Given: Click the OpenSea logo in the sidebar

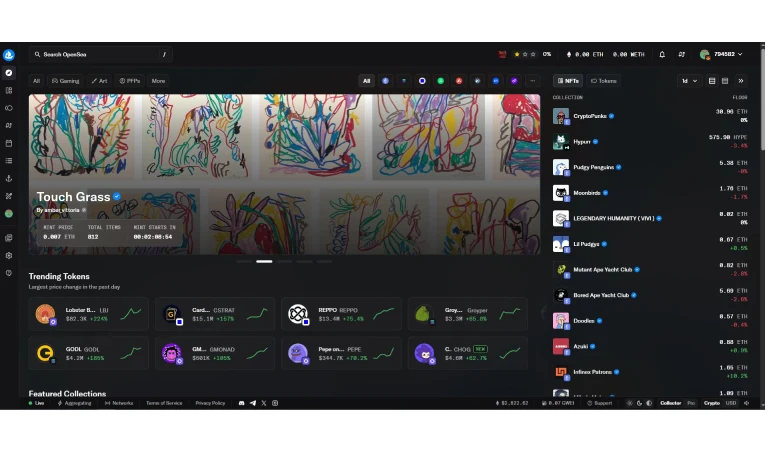Looking at the screenshot, I should pos(8,55).
